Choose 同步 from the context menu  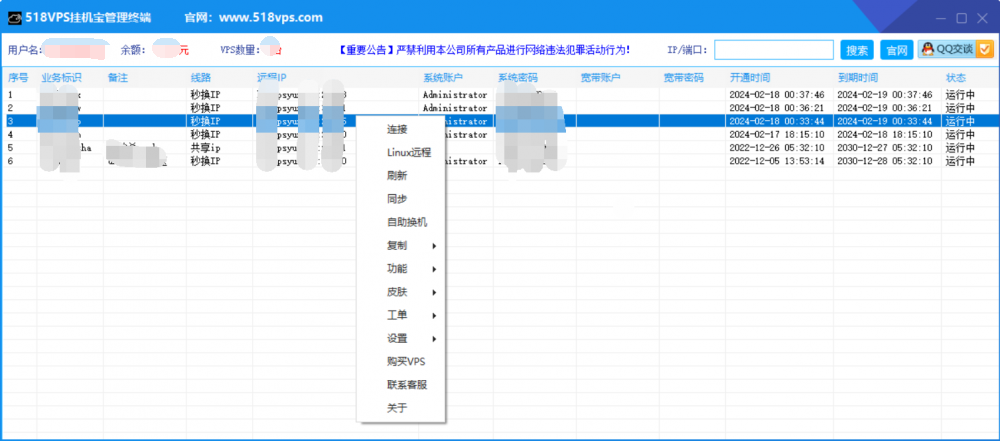pos(397,199)
